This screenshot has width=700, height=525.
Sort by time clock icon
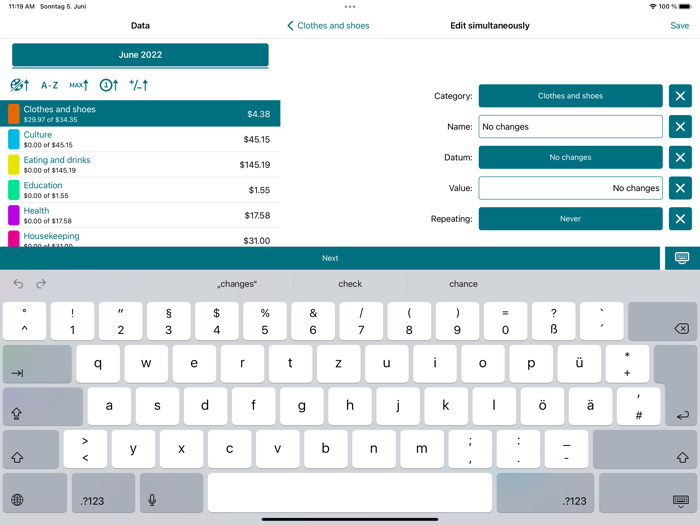pyautogui.click(x=108, y=85)
